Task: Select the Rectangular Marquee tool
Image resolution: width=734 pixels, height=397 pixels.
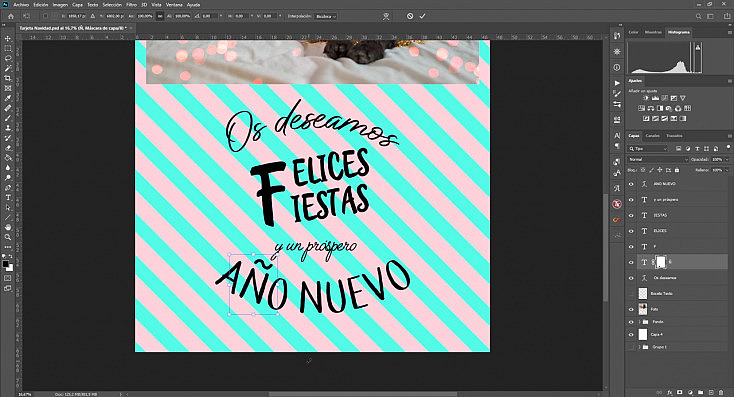Action: point(8,48)
